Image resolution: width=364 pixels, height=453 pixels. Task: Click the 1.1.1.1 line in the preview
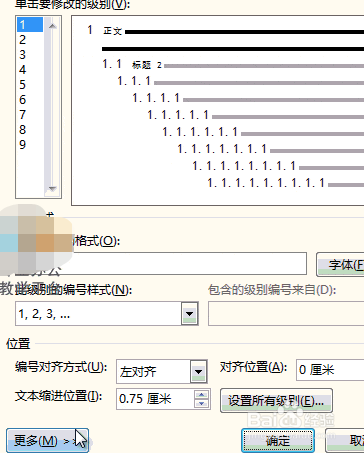click(x=248, y=98)
